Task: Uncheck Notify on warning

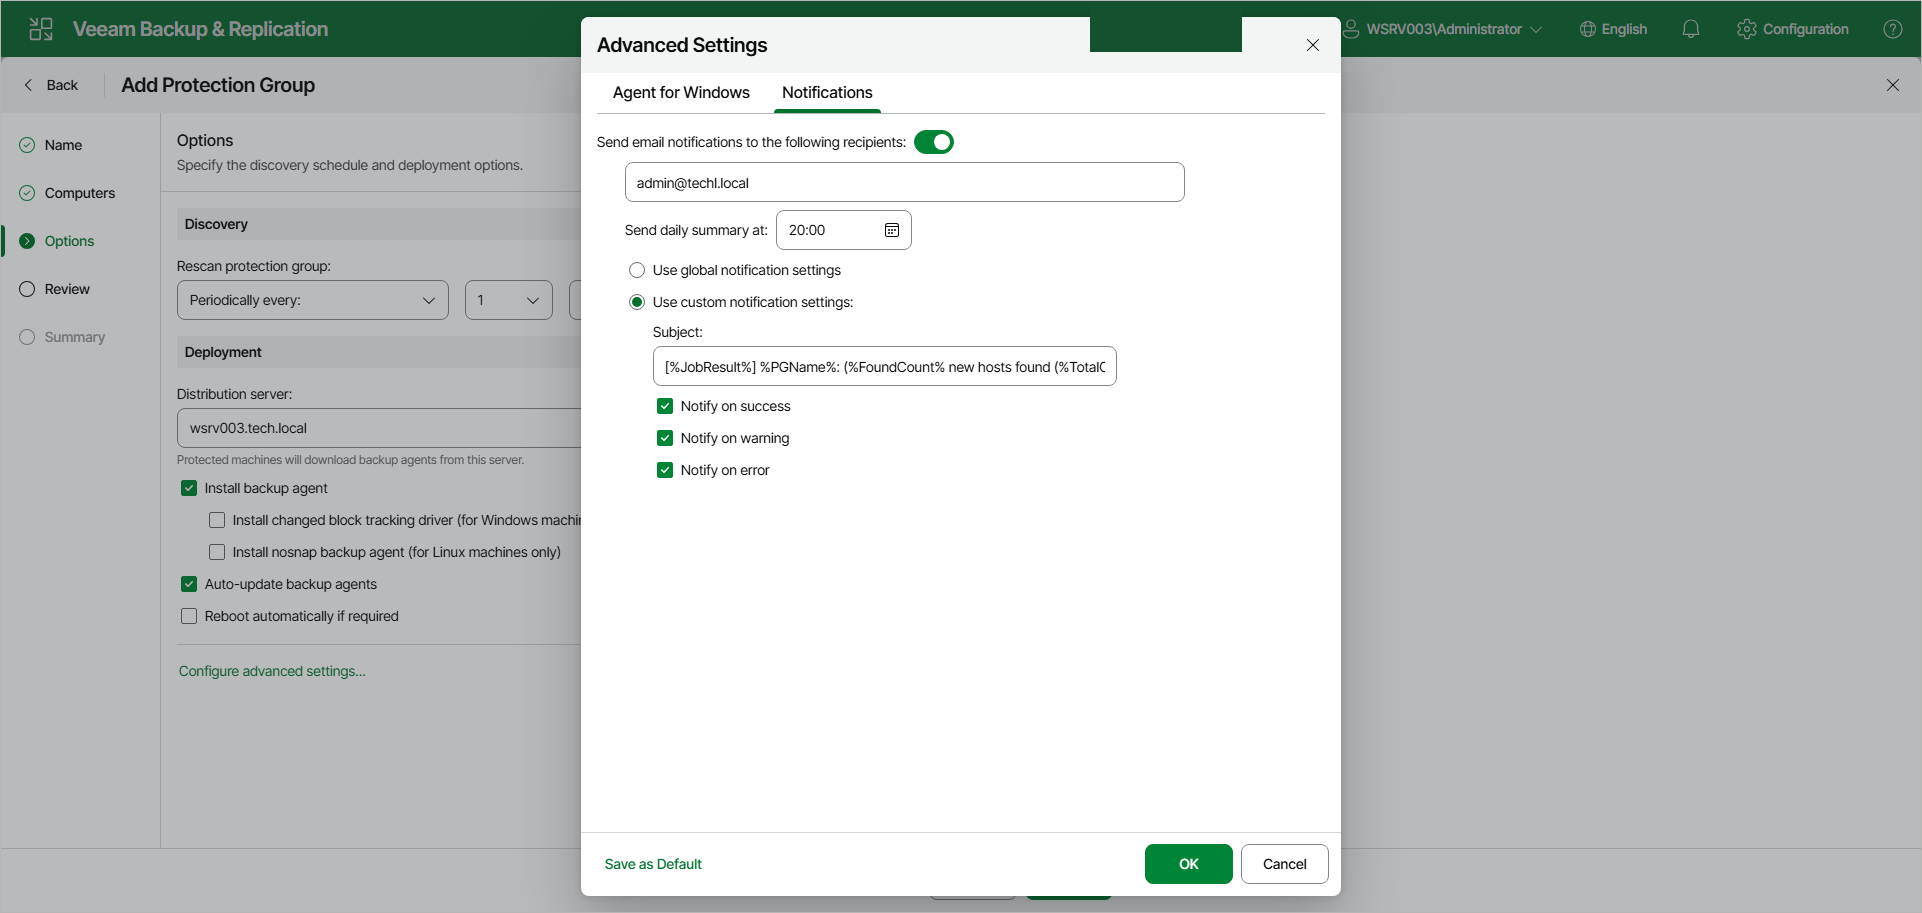Action: [665, 438]
